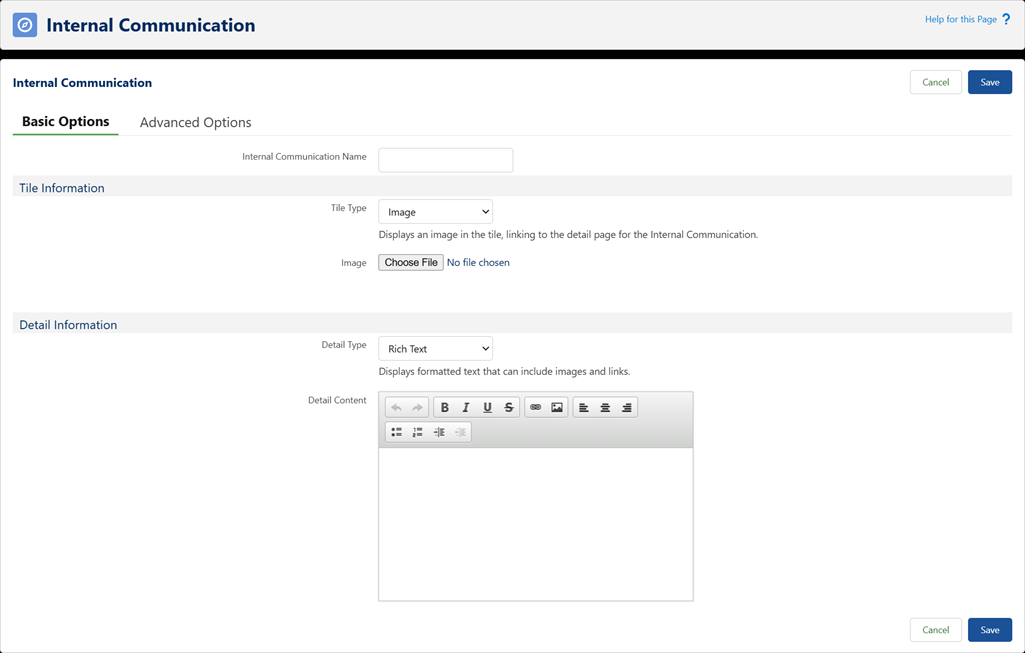Click the Internal Communication Name field
The height and width of the screenshot is (653, 1025).
pos(446,160)
